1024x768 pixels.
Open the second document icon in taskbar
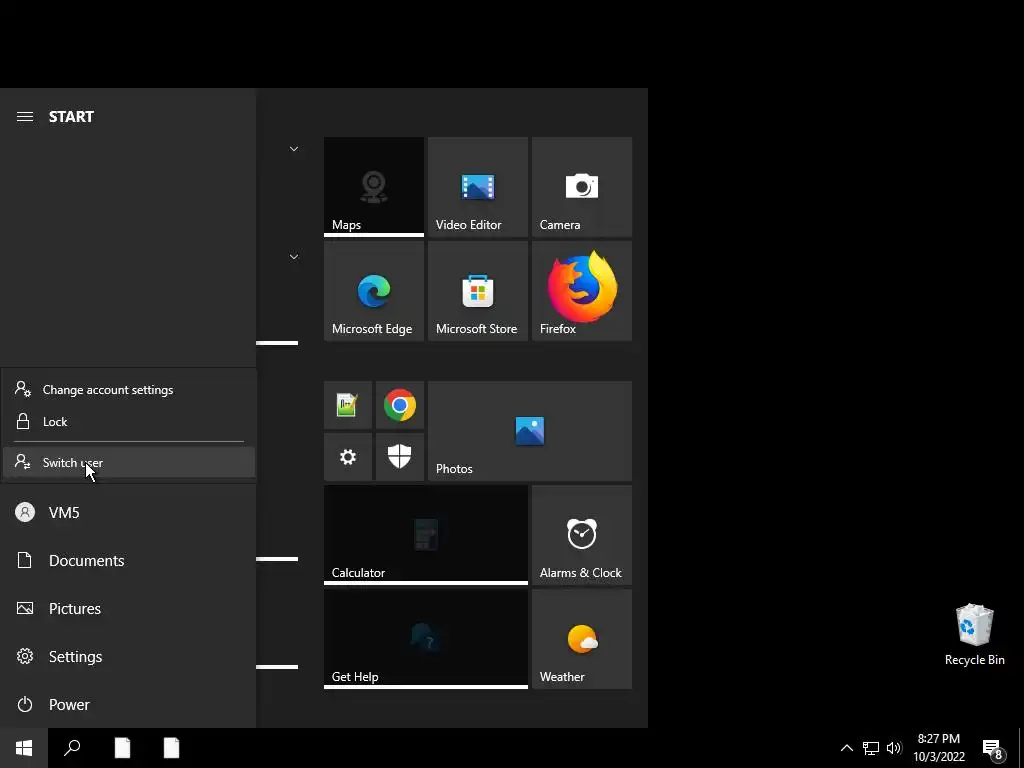171,748
